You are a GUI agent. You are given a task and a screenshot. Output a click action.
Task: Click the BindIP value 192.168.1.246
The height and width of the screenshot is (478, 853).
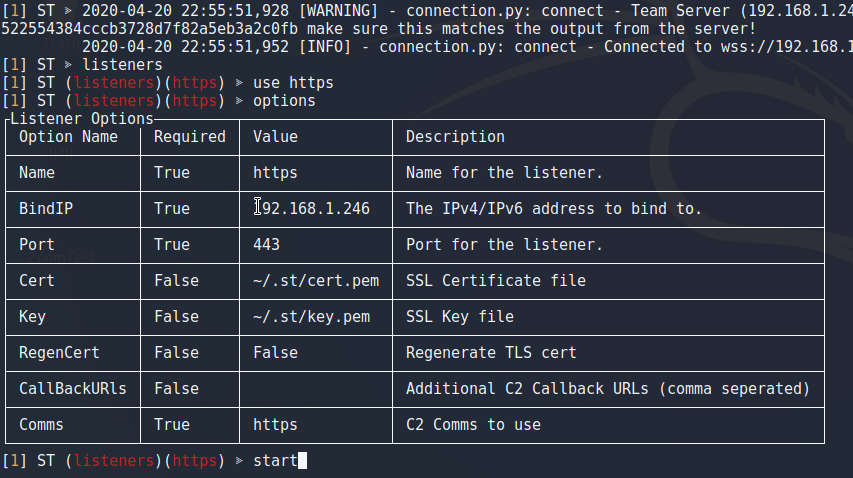(311, 208)
